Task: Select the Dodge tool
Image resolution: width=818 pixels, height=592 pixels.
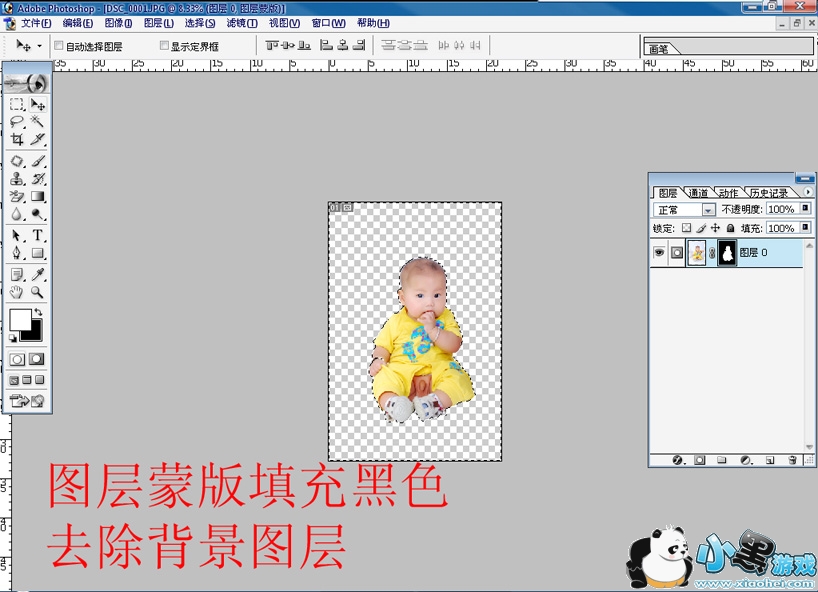Action: click(38, 214)
